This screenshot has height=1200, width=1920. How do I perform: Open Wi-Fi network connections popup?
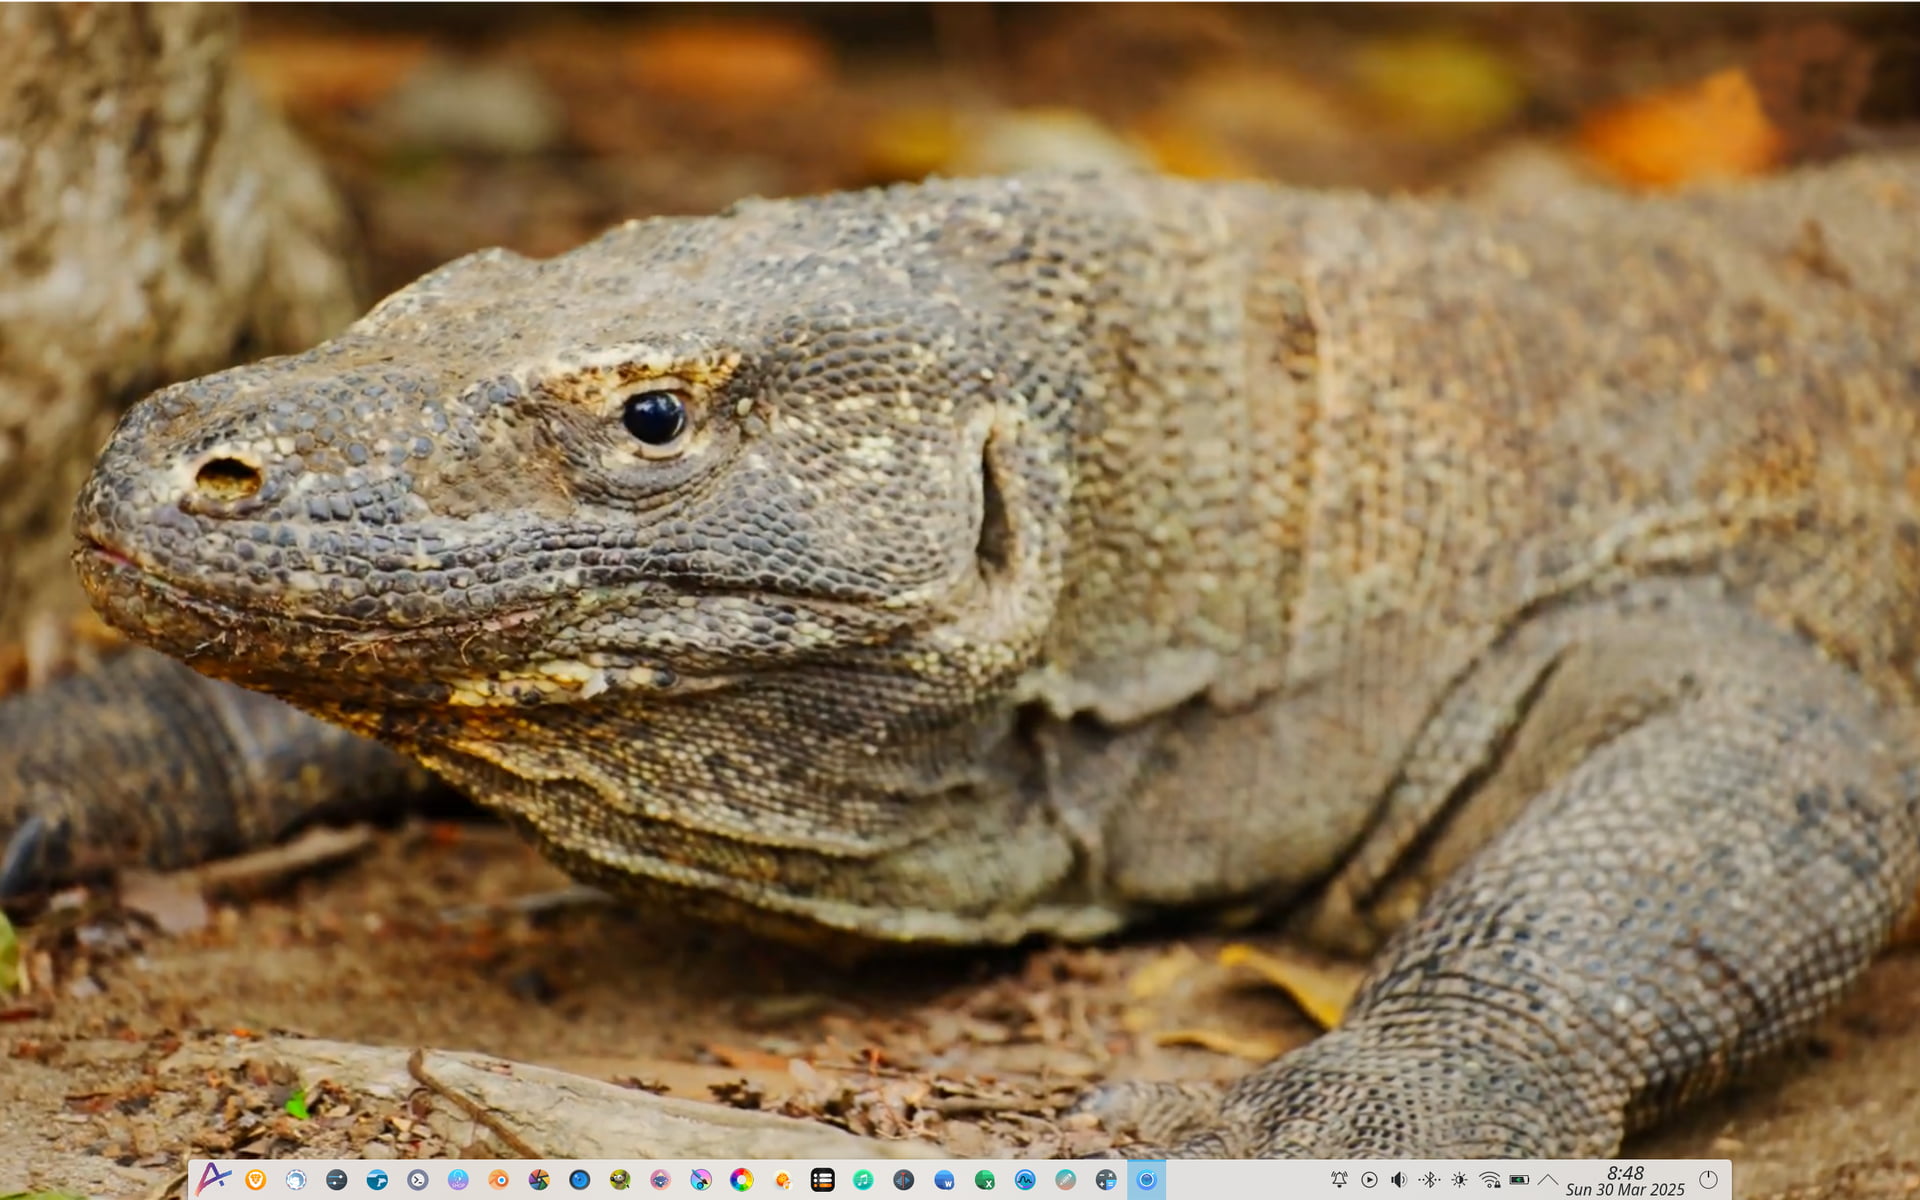(1489, 1180)
